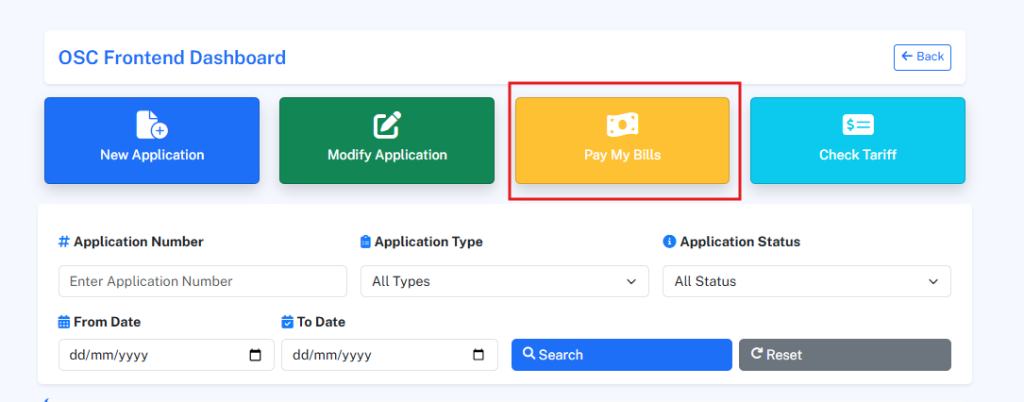
Task: Click the OSC Frontend Dashboard title
Action: [x=172, y=58]
